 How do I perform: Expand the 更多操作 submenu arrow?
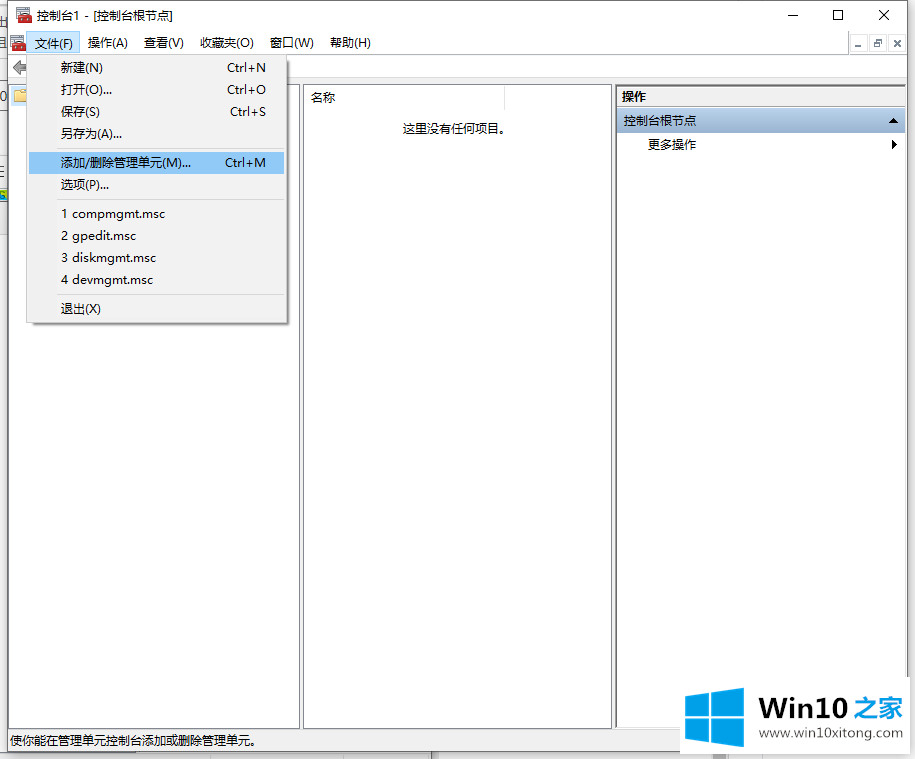pos(894,145)
